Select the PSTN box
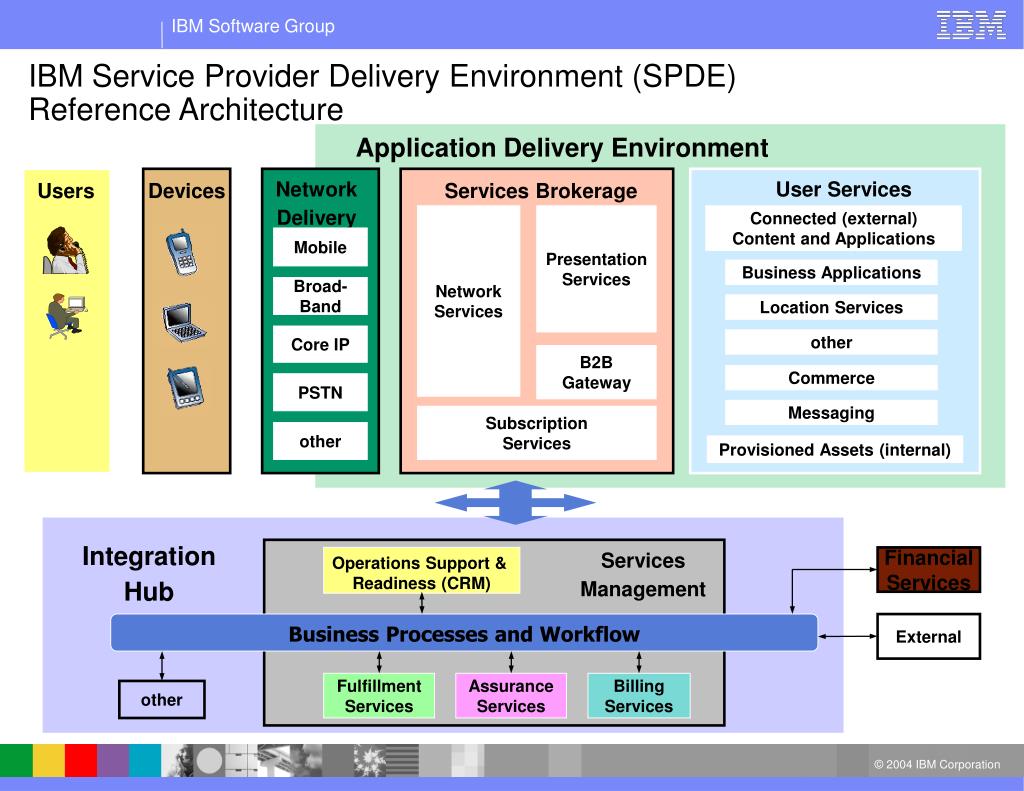This screenshot has width=1024, height=791. [x=320, y=392]
